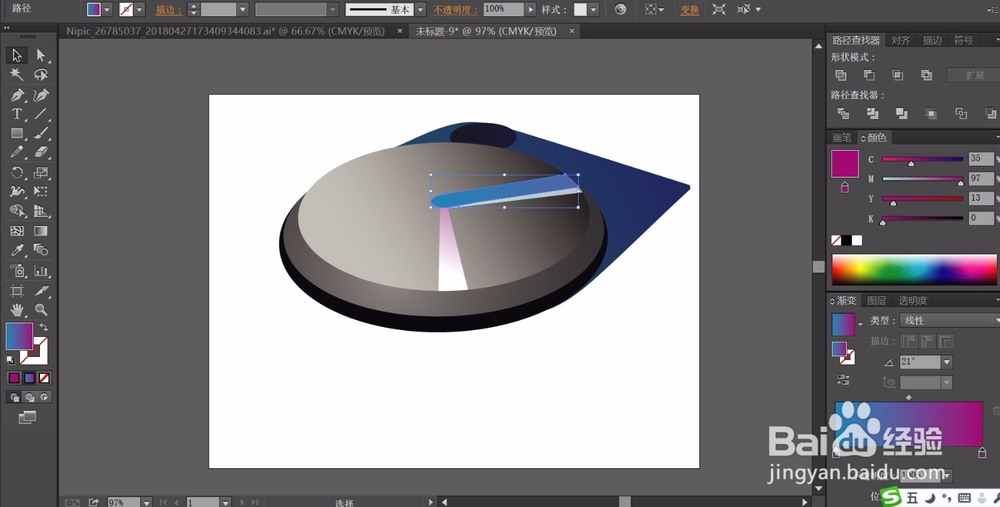The height and width of the screenshot is (507, 1000).
Task: Select the Type tool
Action: click(x=17, y=114)
